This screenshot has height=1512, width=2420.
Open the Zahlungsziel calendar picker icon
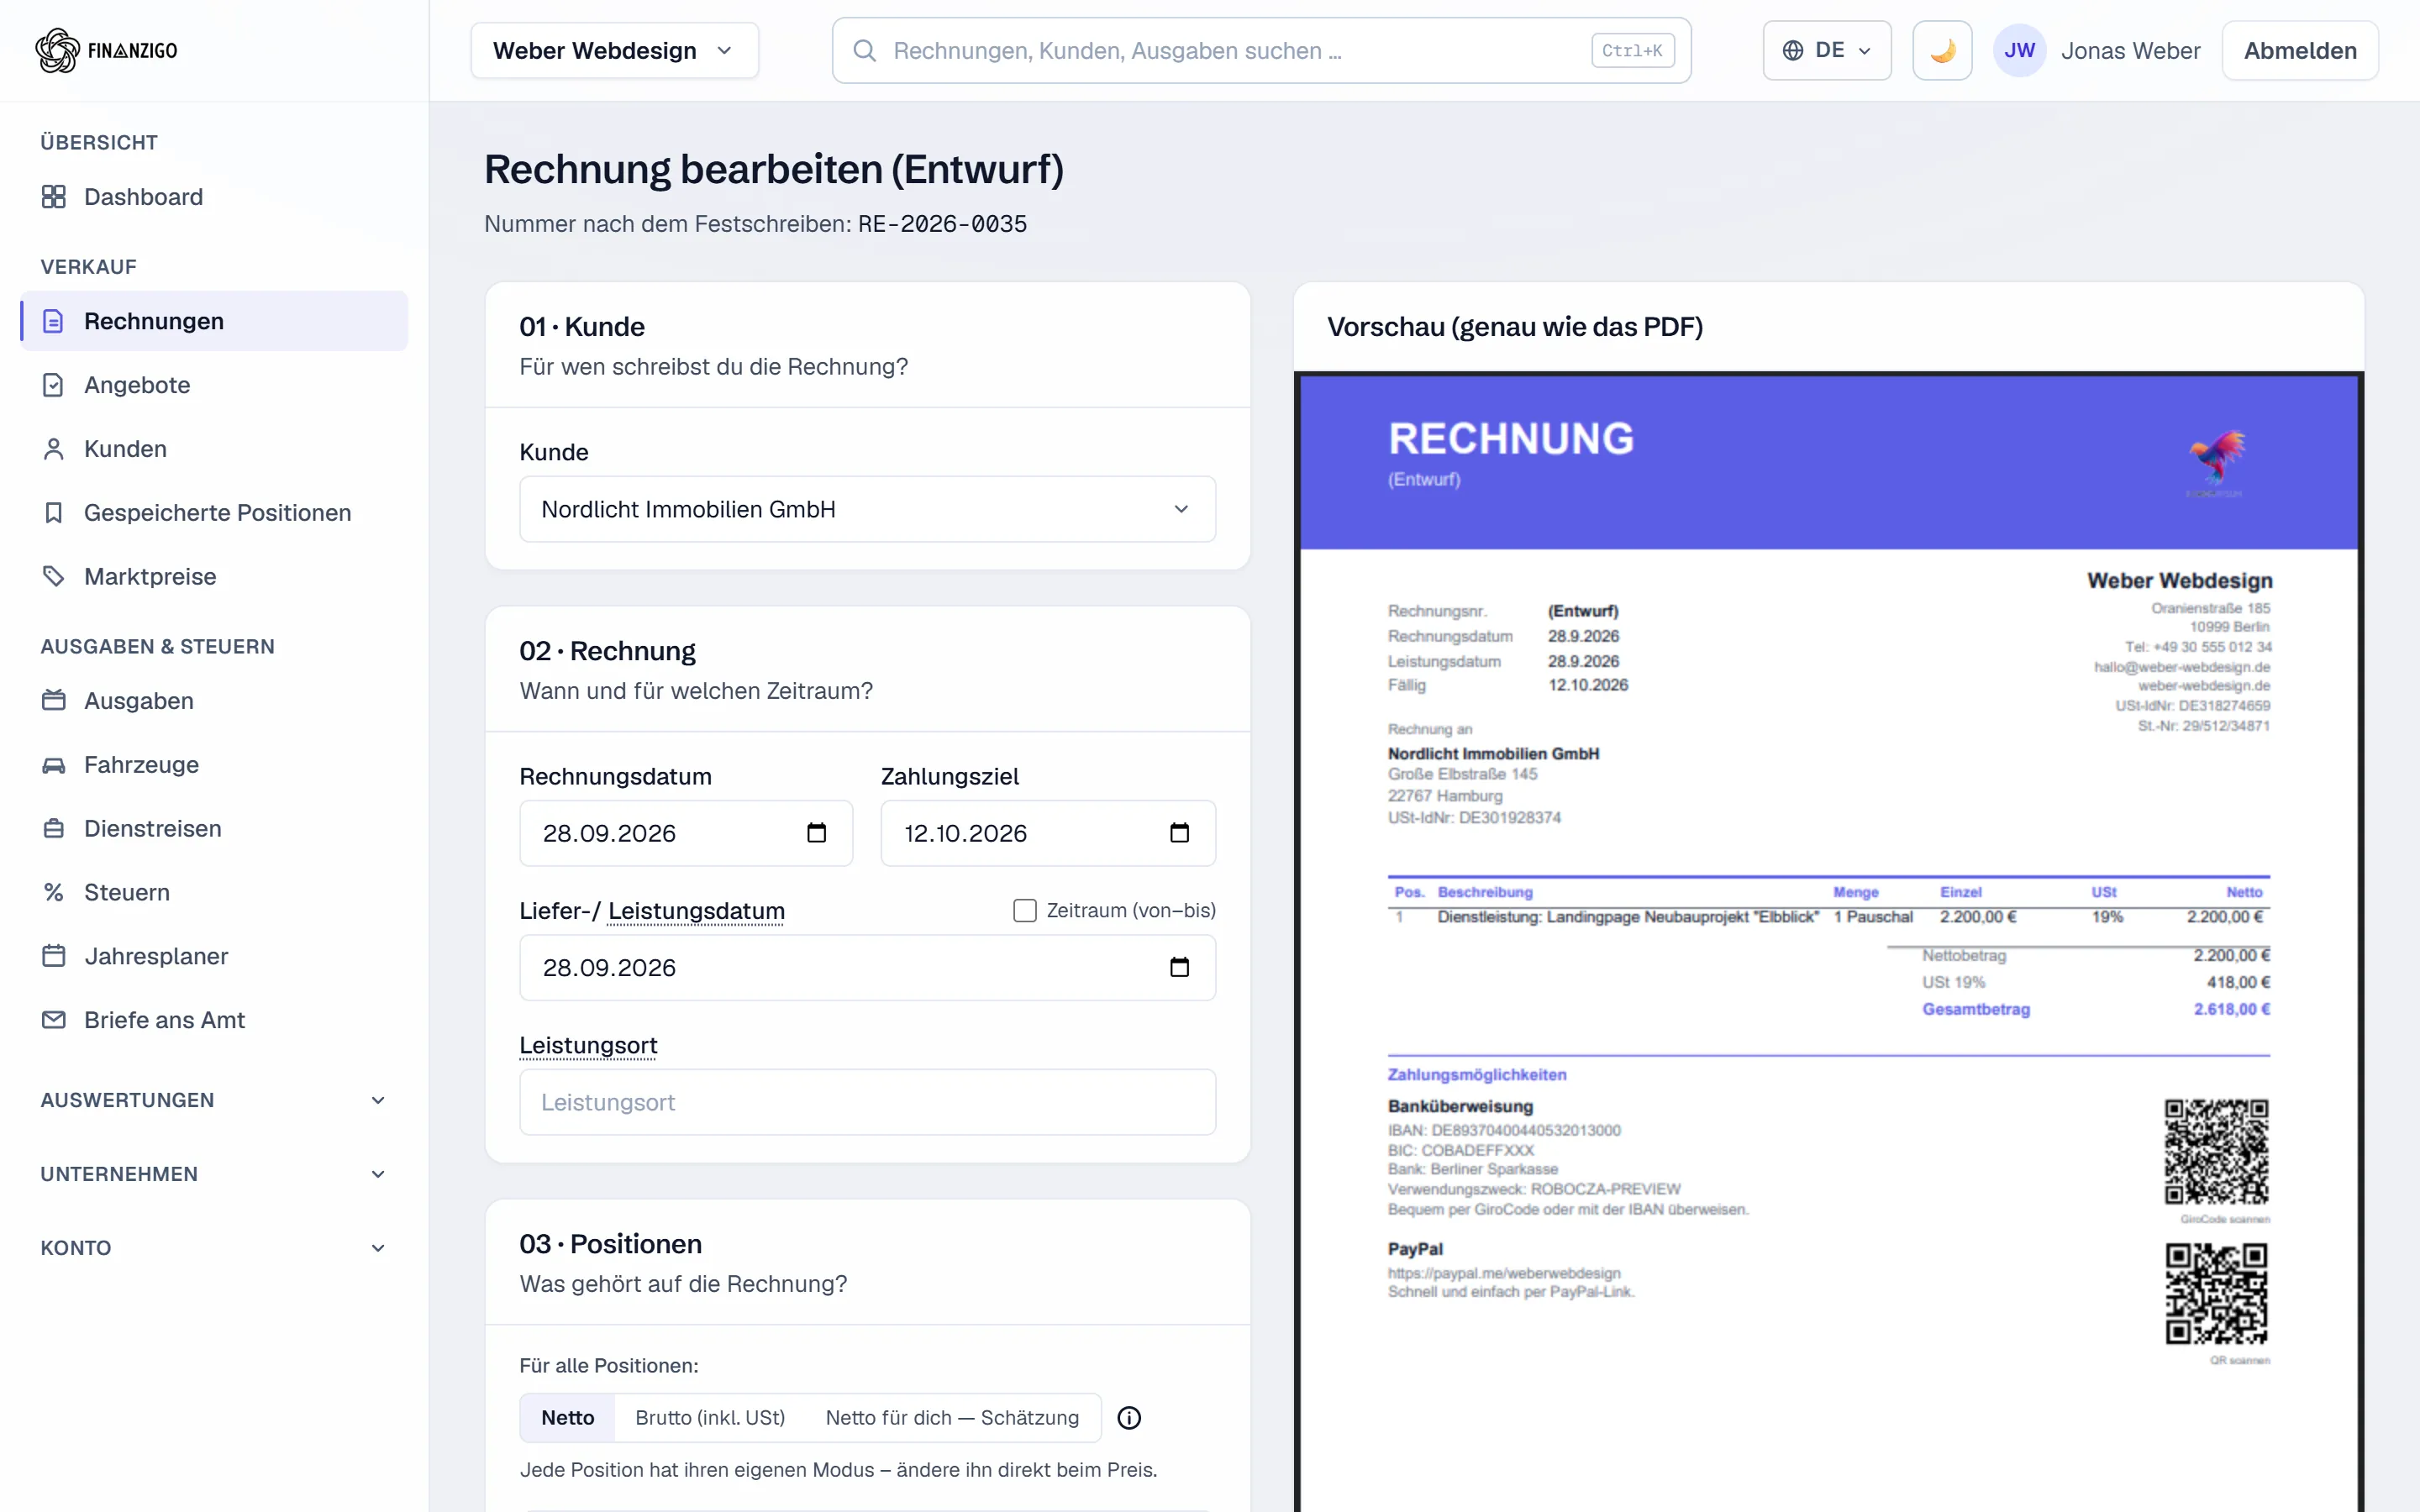pos(1180,833)
